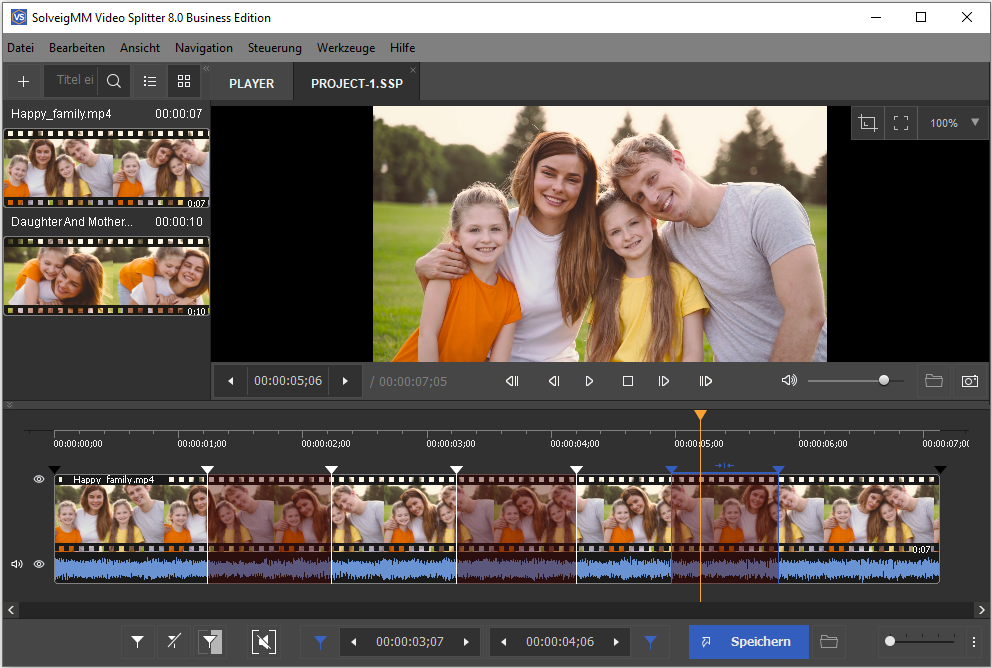The image size is (992, 668).
Task: Toggle video track visibility eye
Action: pyautogui.click(x=39, y=479)
